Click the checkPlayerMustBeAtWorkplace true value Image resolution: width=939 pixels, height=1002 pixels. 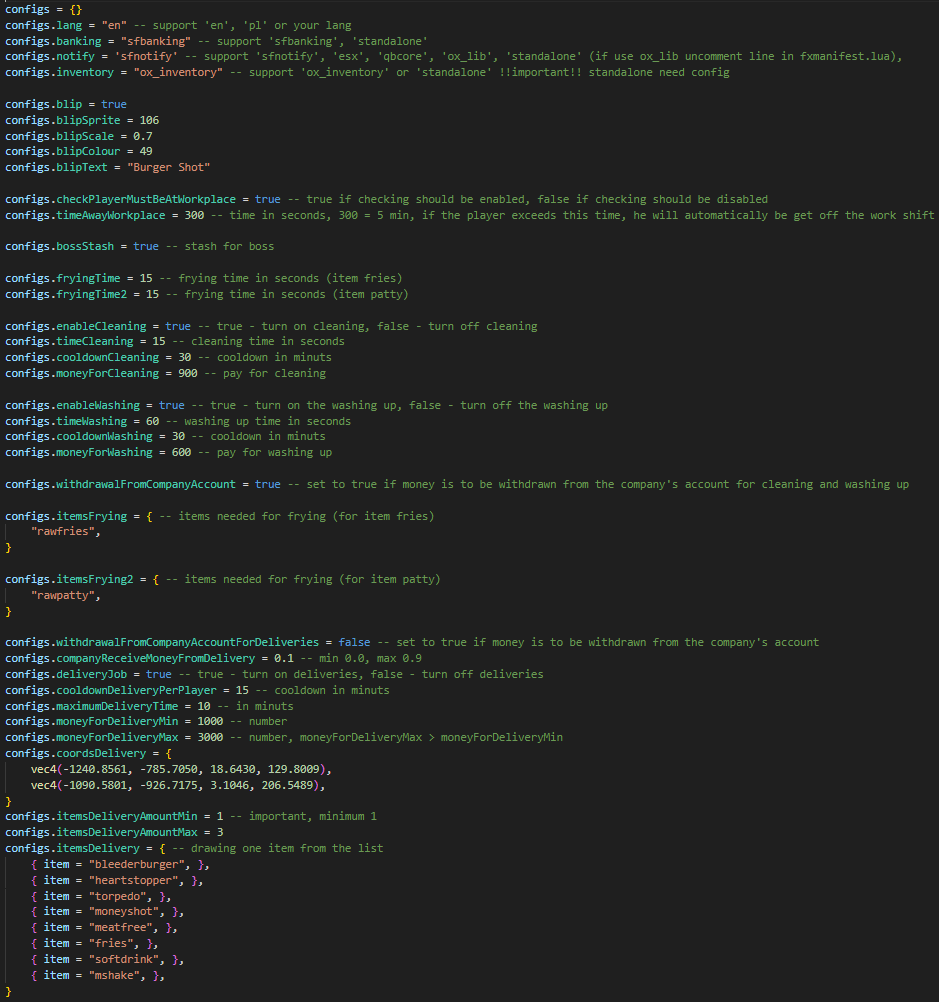point(267,198)
